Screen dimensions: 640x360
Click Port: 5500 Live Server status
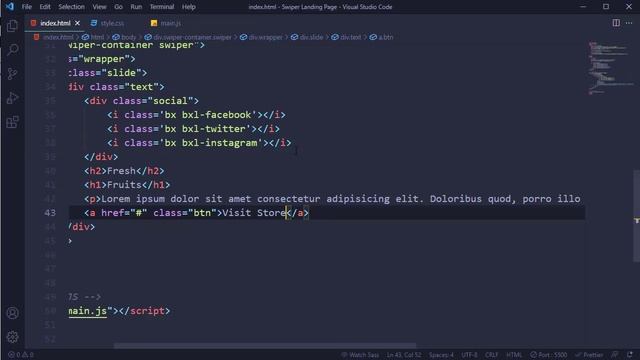click(x=549, y=355)
